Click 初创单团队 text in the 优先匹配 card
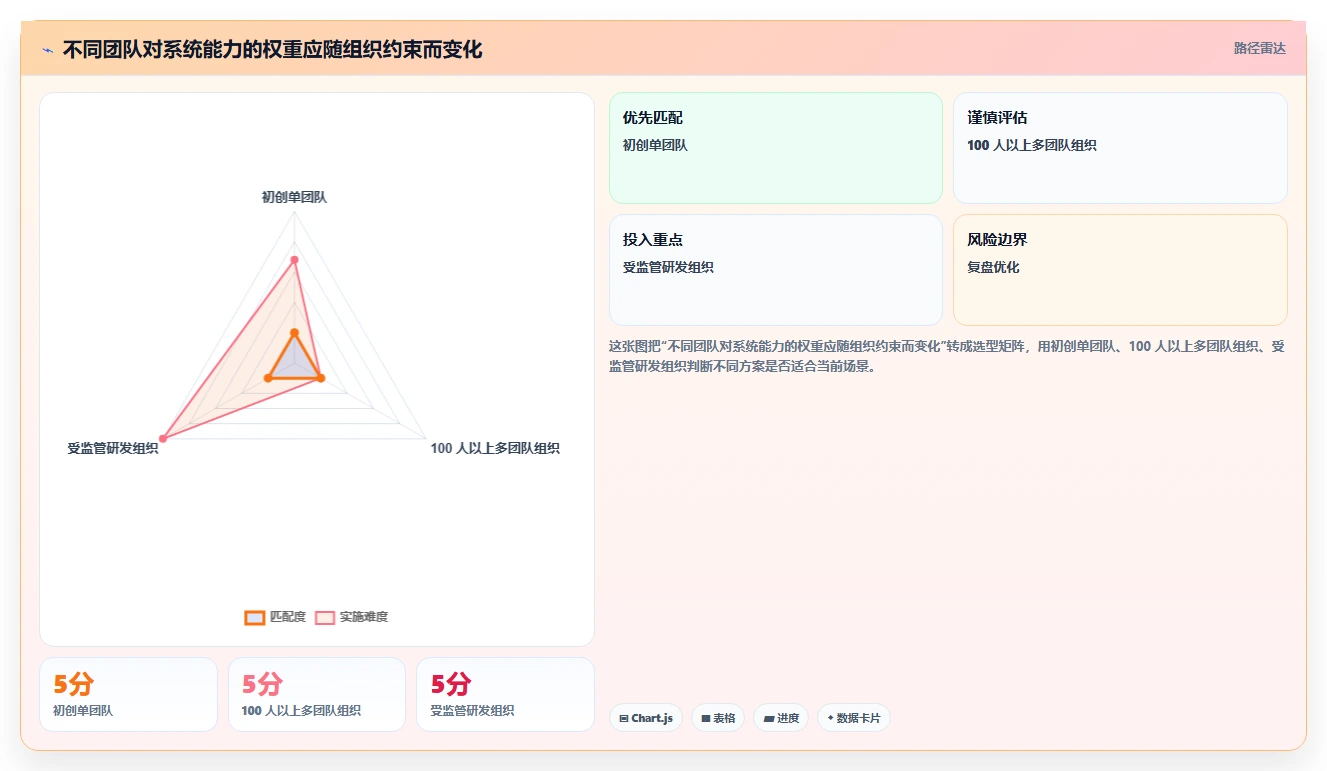 click(x=655, y=145)
